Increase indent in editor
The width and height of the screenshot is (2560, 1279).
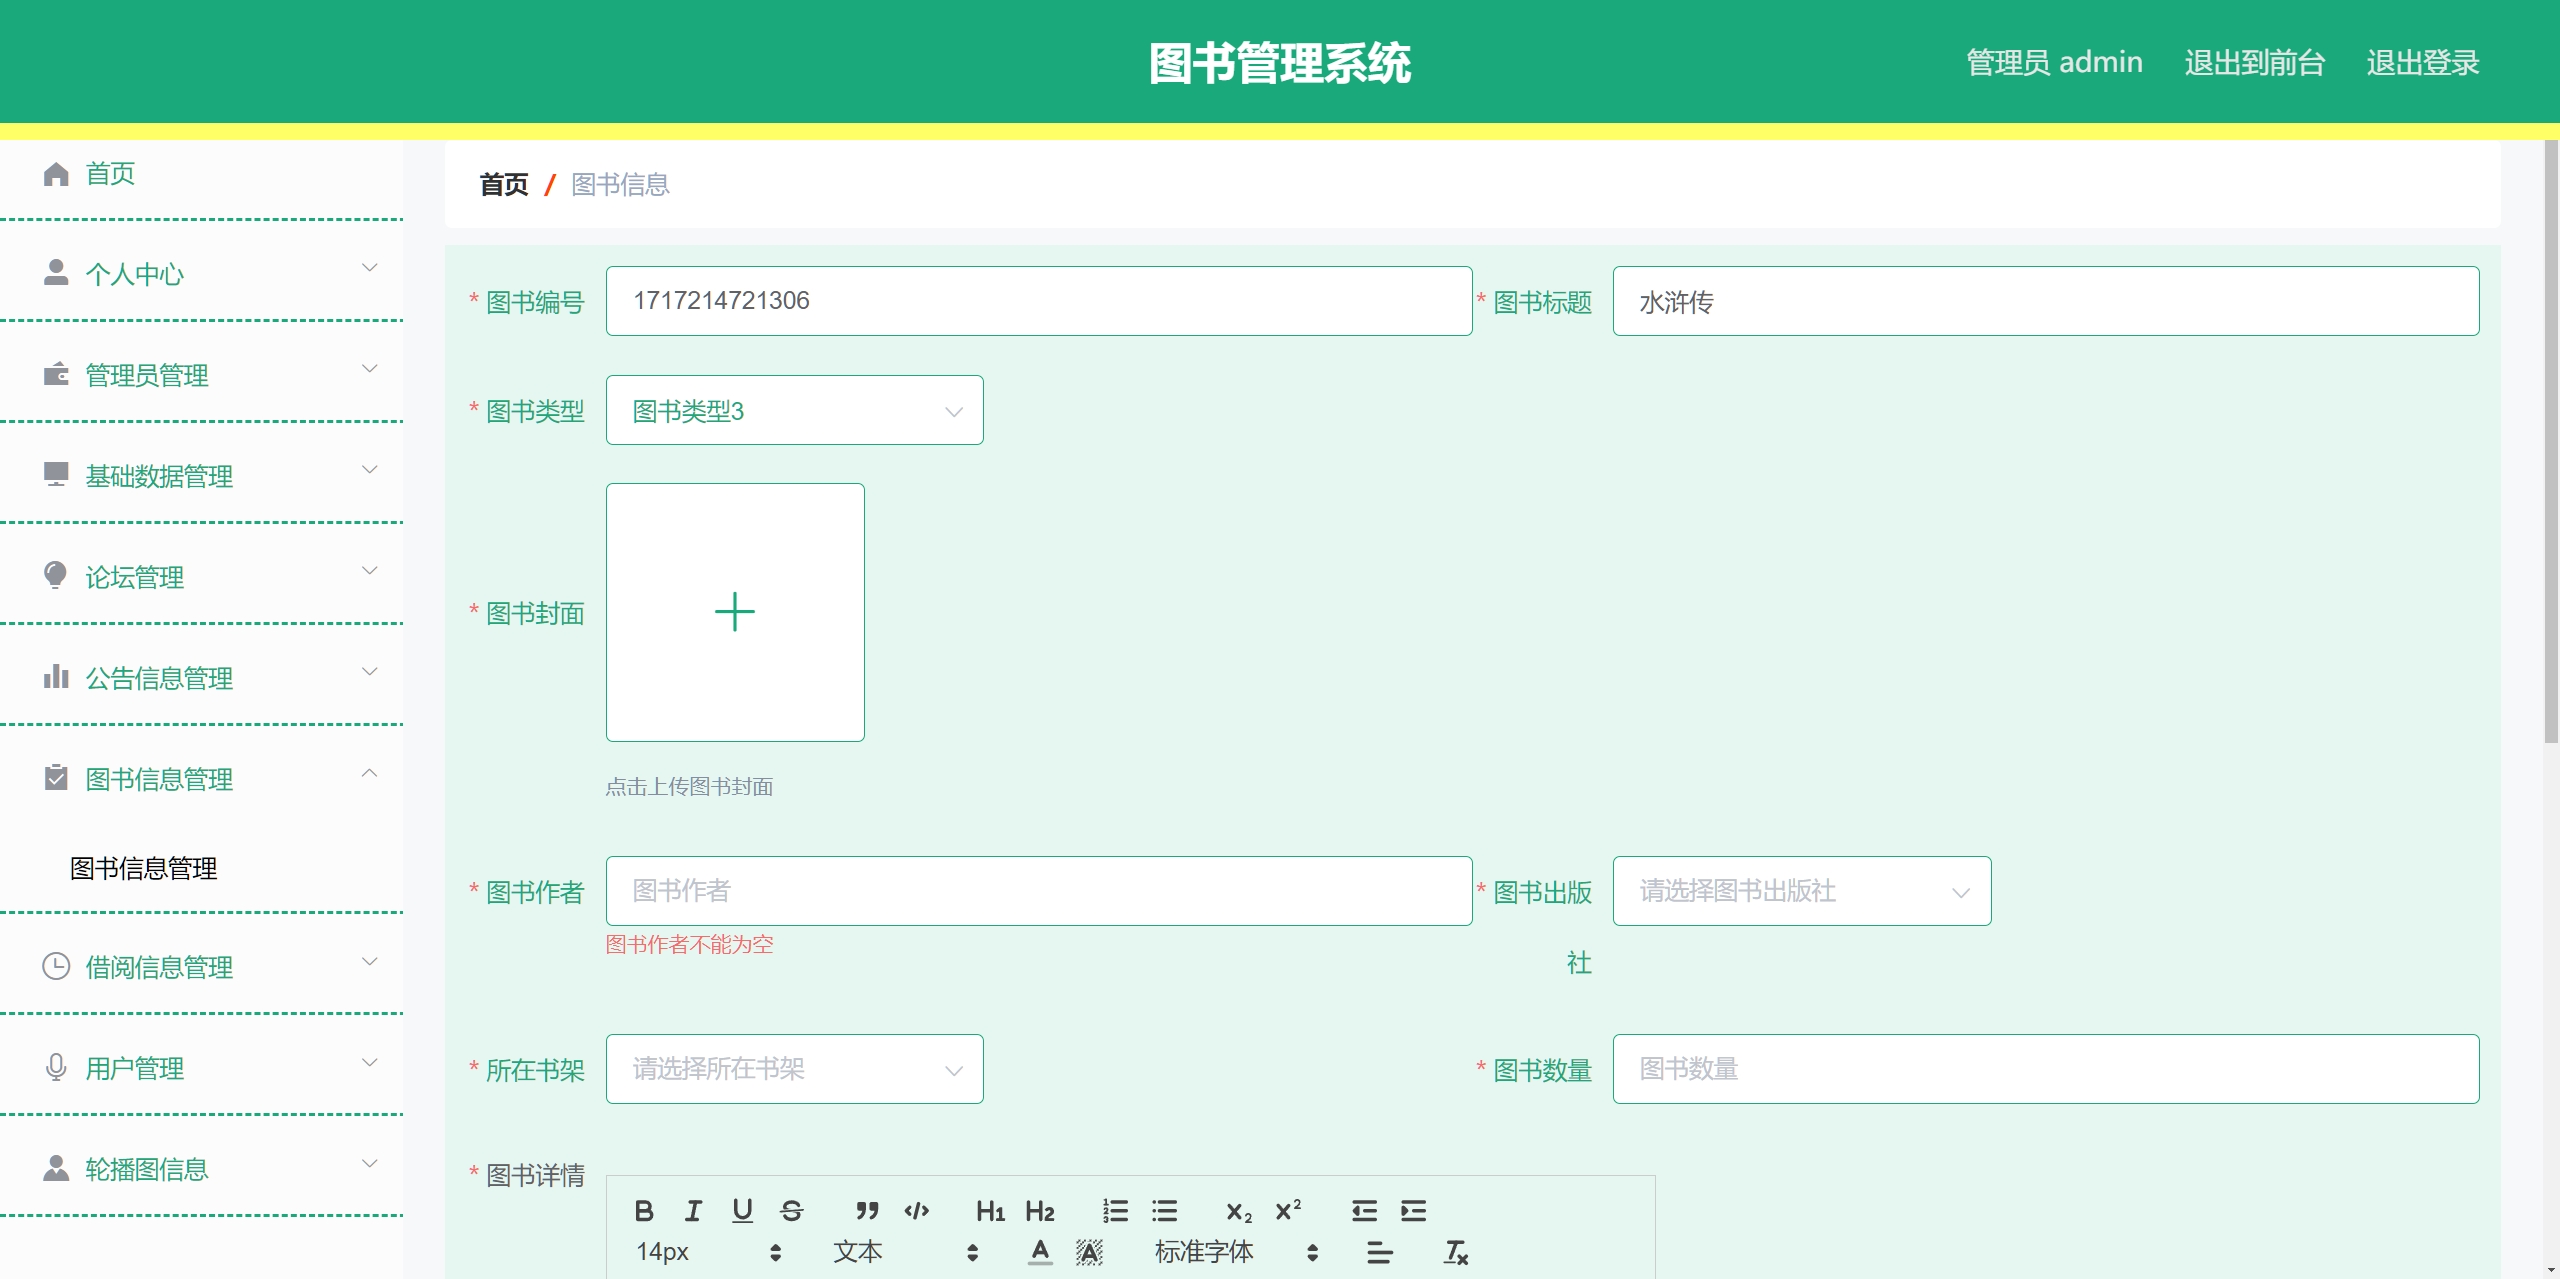(x=1413, y=1211)
